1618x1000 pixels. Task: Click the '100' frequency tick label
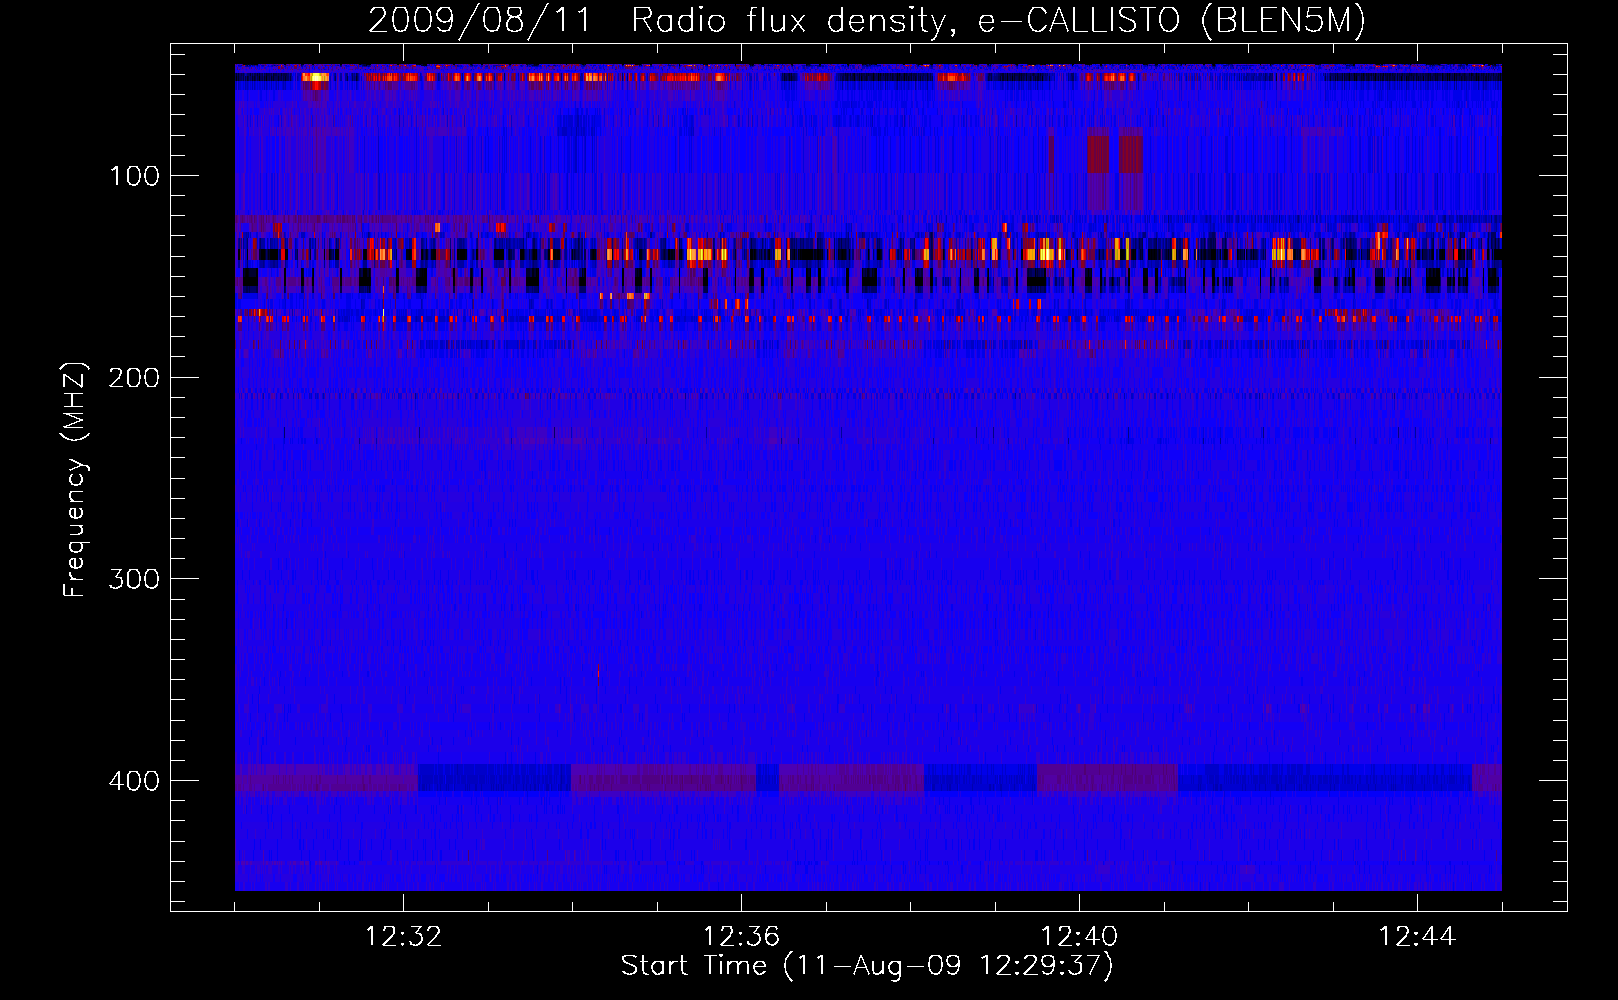tap(134, 177)
